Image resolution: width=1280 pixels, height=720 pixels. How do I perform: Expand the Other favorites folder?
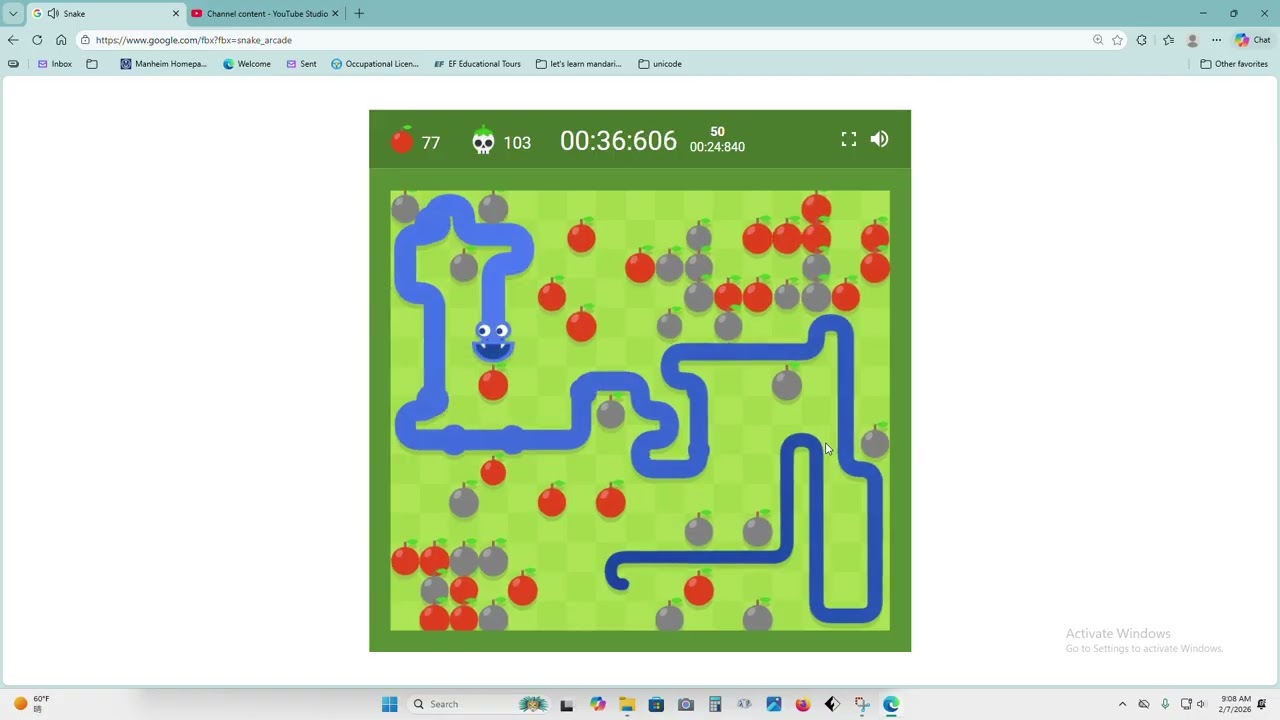click(x=1234, y=64)
